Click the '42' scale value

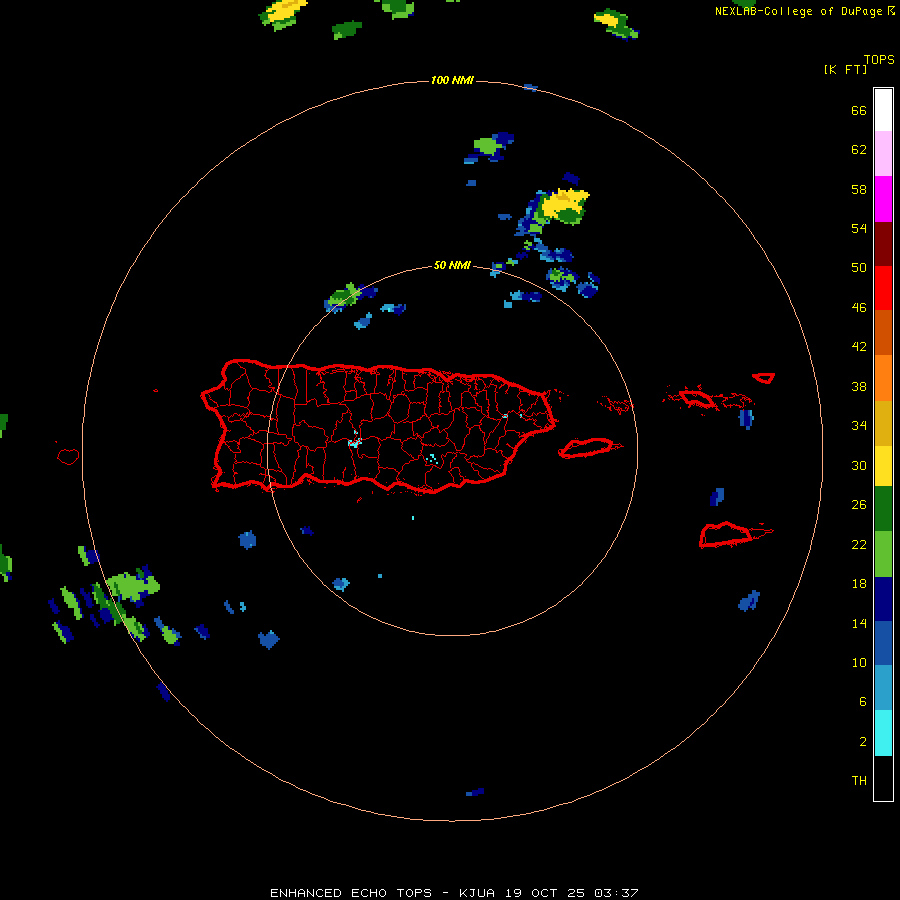859,347
